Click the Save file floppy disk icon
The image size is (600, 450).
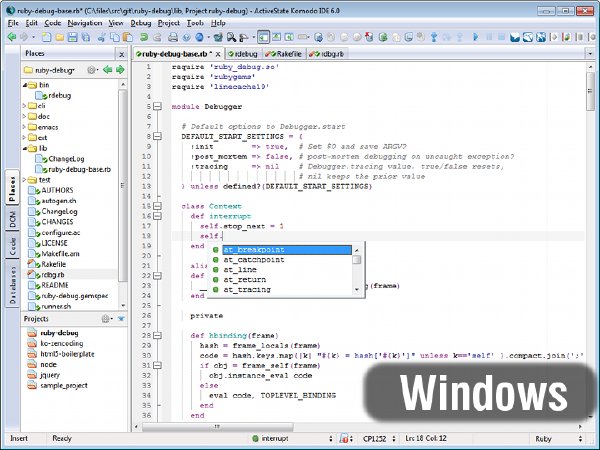pos(72,37)
